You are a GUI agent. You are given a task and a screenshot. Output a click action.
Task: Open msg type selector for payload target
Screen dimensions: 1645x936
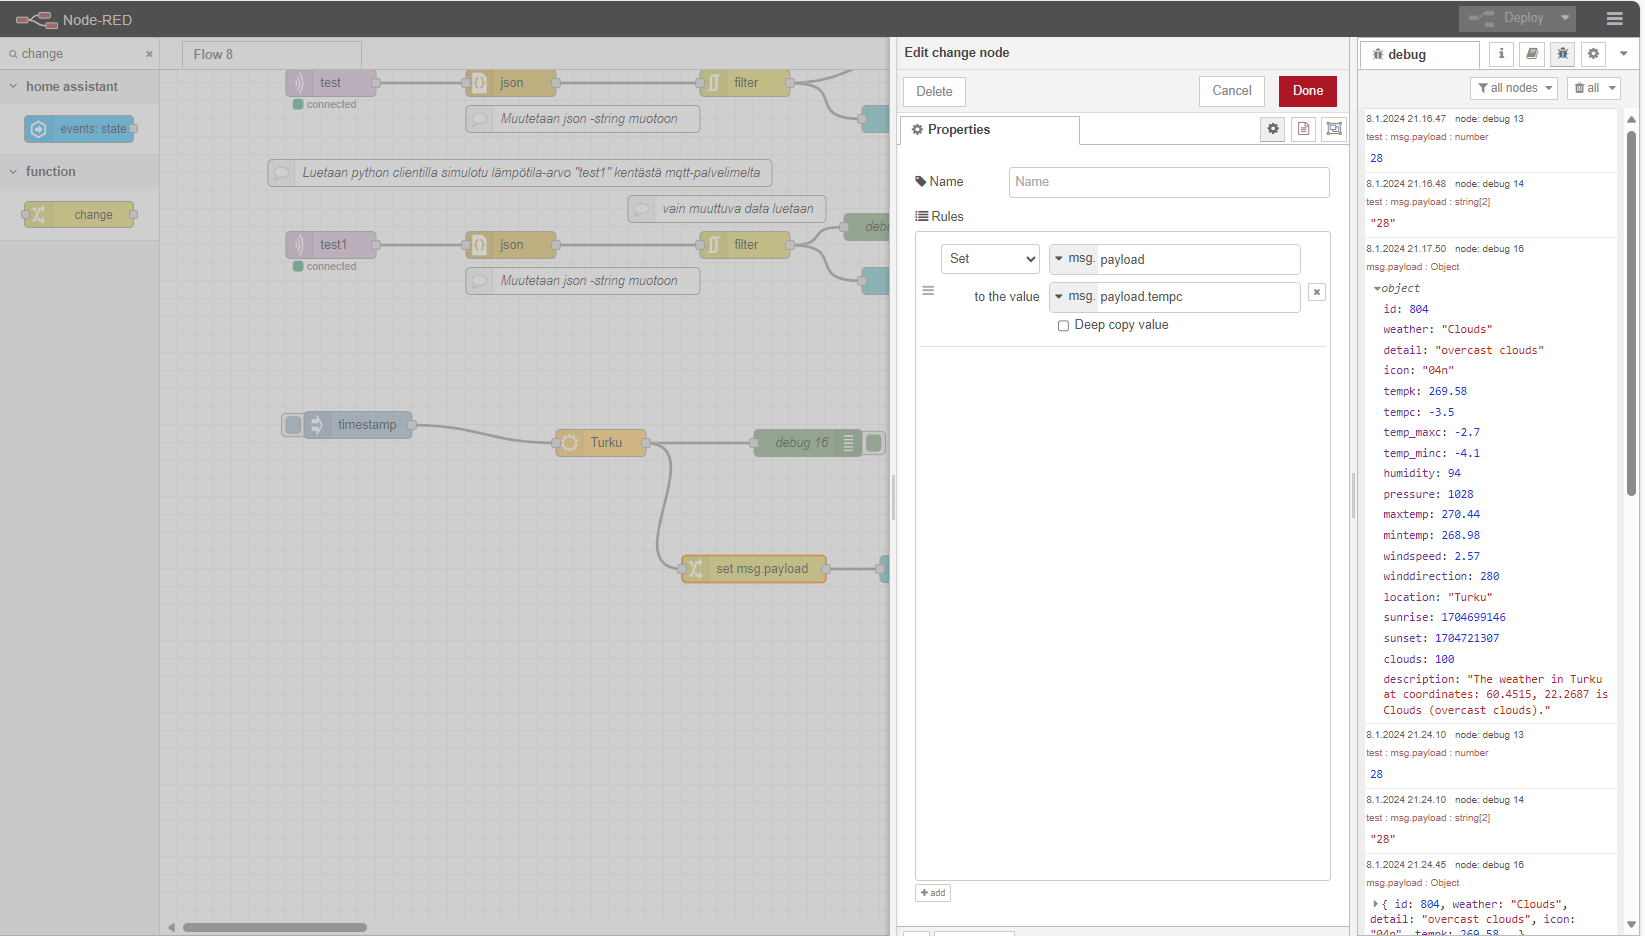click(1074, 259)
